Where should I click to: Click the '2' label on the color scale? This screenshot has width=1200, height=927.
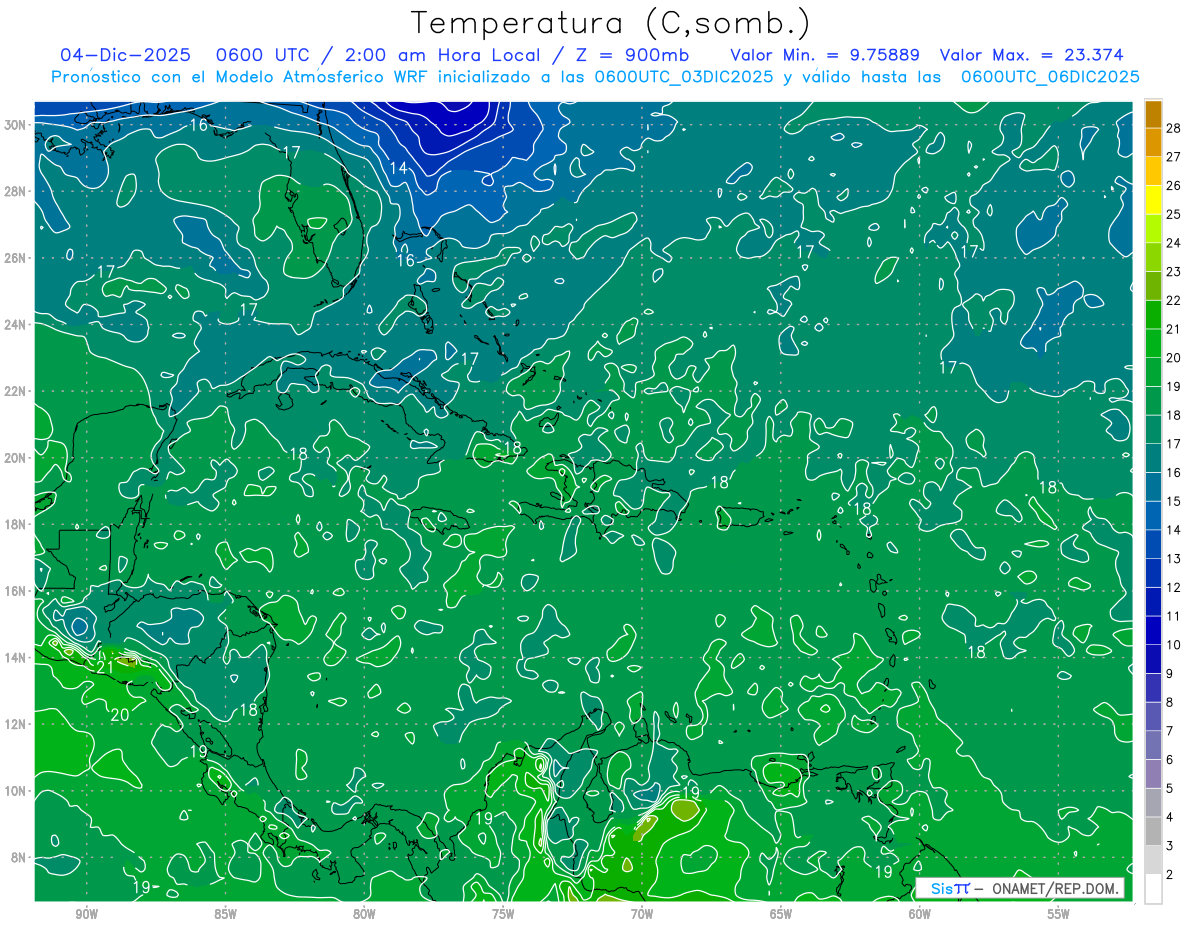[x=1170, y=875]
